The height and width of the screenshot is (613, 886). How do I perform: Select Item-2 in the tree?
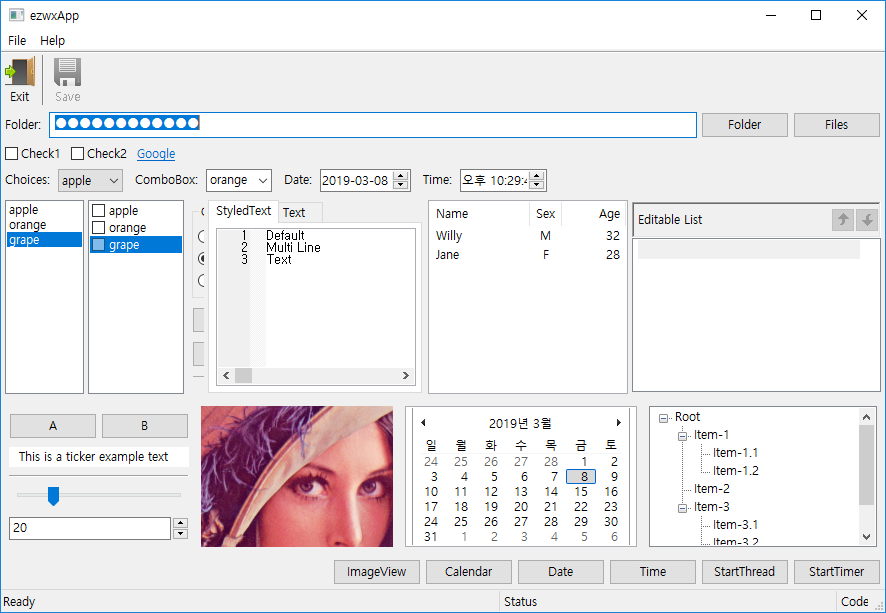pos(711,489)
